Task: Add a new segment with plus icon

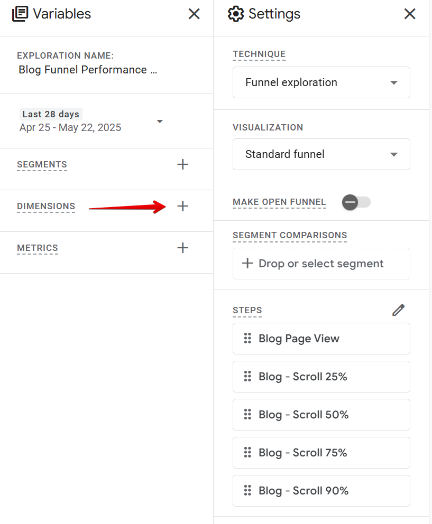Action: point(182,164)
